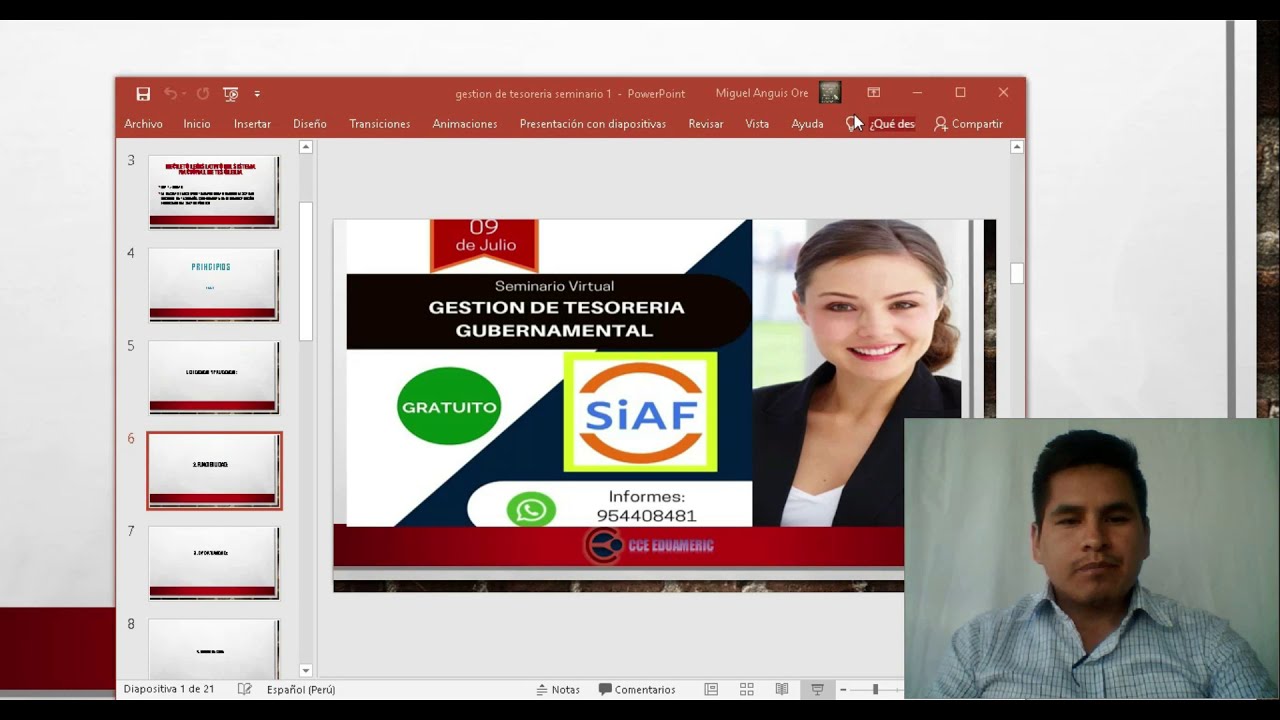Open Presentación con diapositivas tab
Viewport: 1280px width, 720px height.
tap(593, 124)
